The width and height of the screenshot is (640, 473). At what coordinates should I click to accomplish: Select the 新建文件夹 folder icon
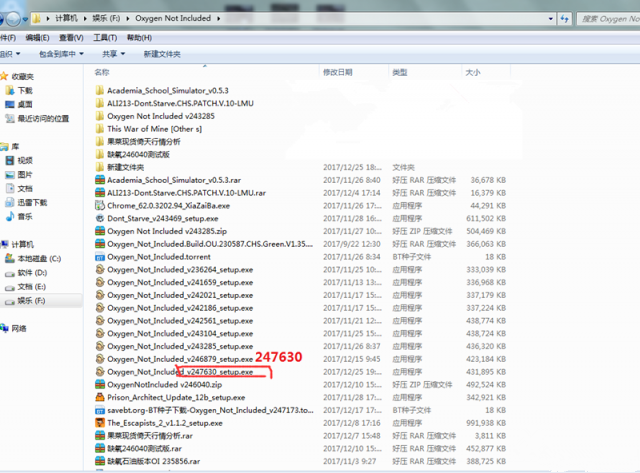point(100,167)
